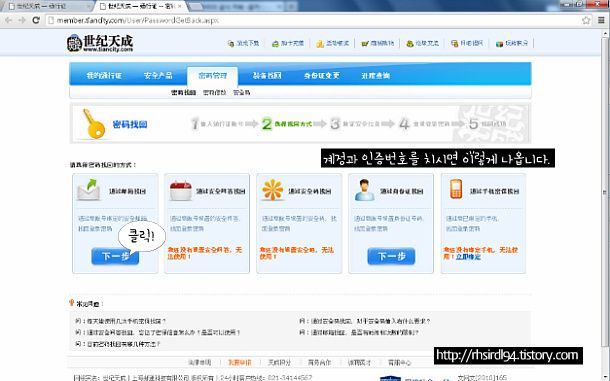Click the red calendar security question icon
Viewport: 610px width, 381px height.
181,191
